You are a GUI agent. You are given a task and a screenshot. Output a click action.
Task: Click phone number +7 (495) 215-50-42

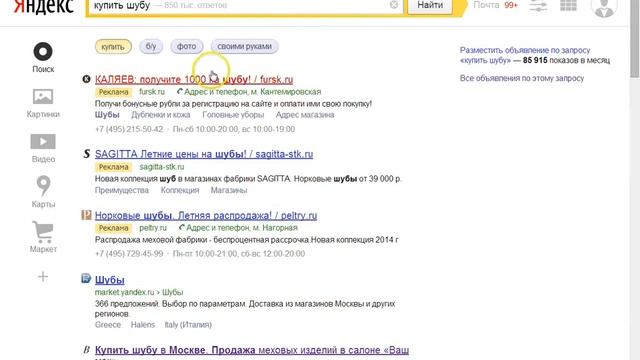(x=129, y=129)
